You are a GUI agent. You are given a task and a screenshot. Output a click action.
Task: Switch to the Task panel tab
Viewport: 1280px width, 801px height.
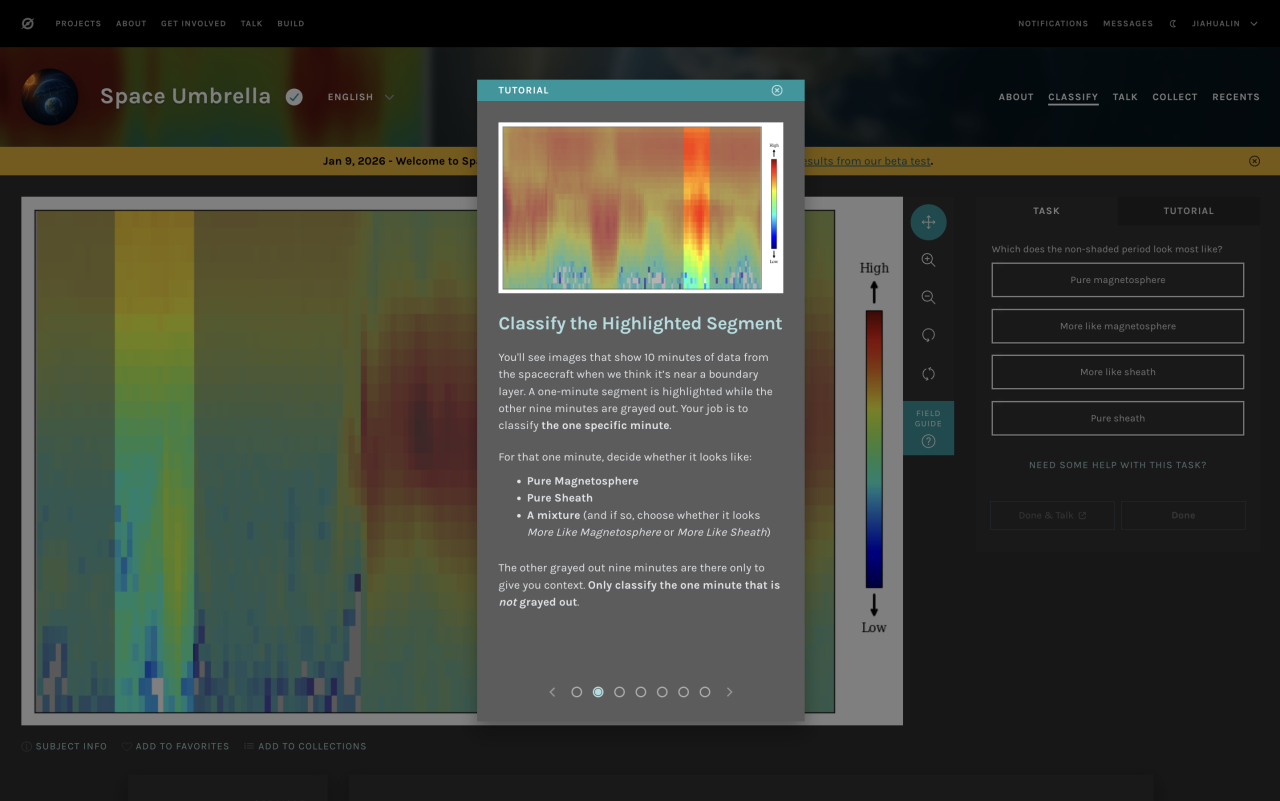point(1047,211)
